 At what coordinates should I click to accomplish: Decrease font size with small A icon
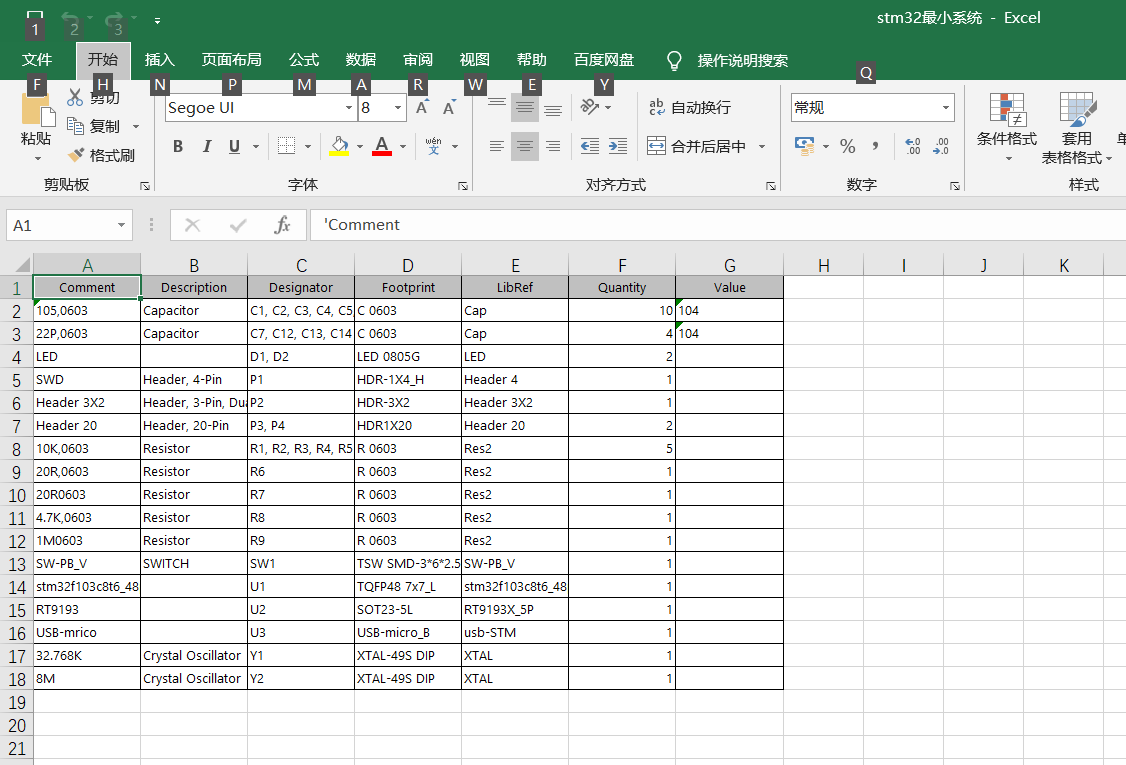pos(450,108)
